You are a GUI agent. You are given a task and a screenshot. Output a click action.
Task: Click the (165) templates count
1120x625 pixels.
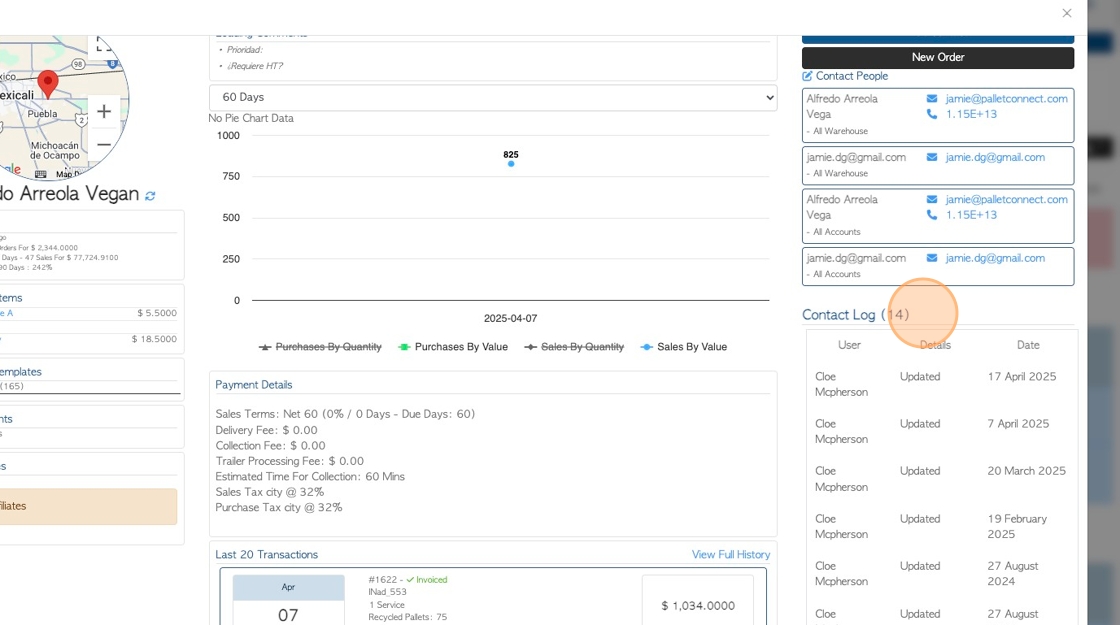tap(11, 386)
